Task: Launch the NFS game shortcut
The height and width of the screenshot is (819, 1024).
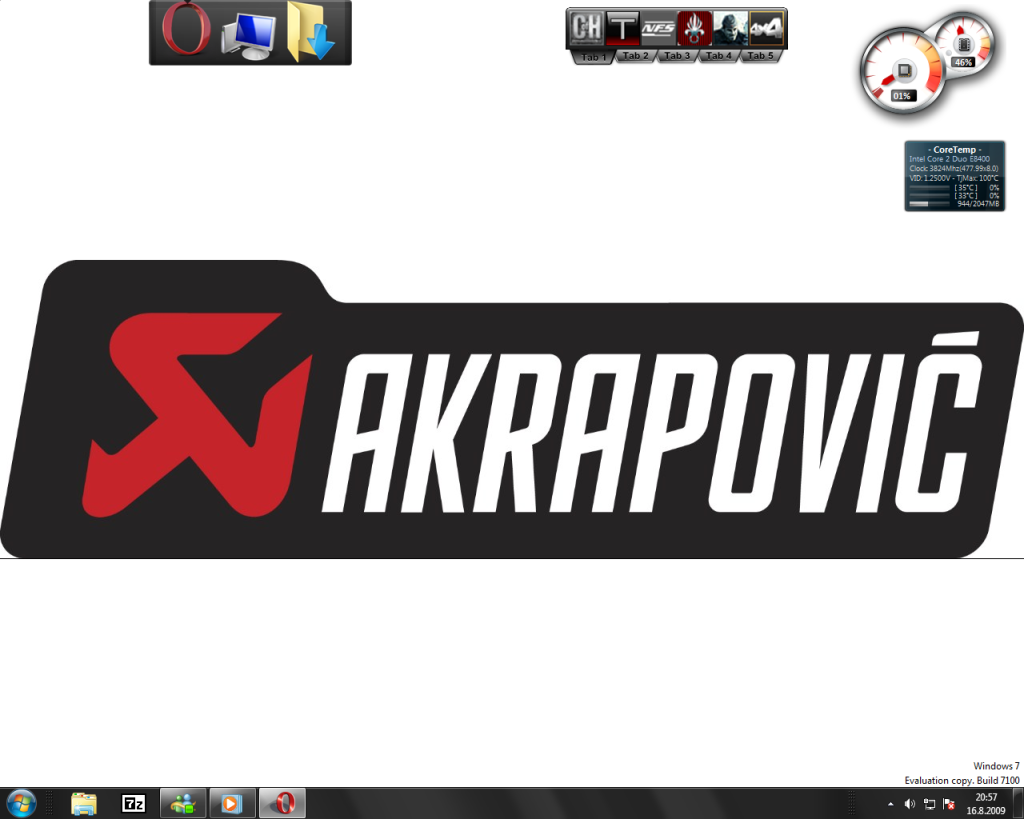Action: point(658,28)
